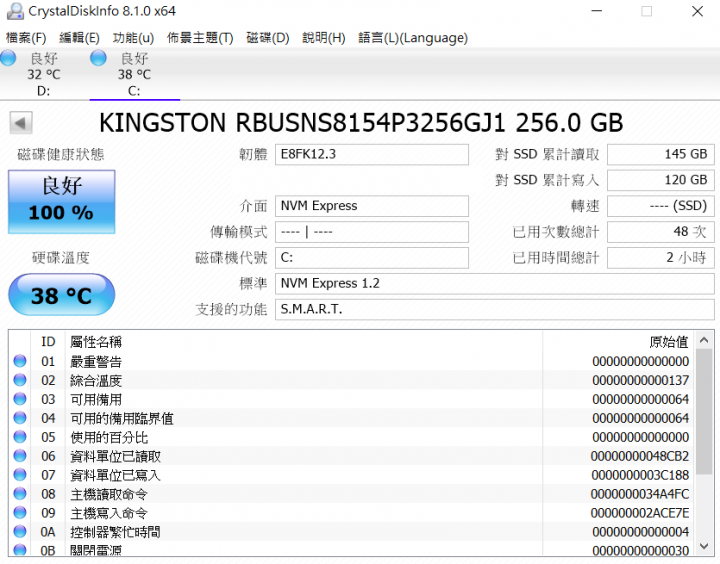Select the 嚴重警告 attribute row

tap(351, 361)
